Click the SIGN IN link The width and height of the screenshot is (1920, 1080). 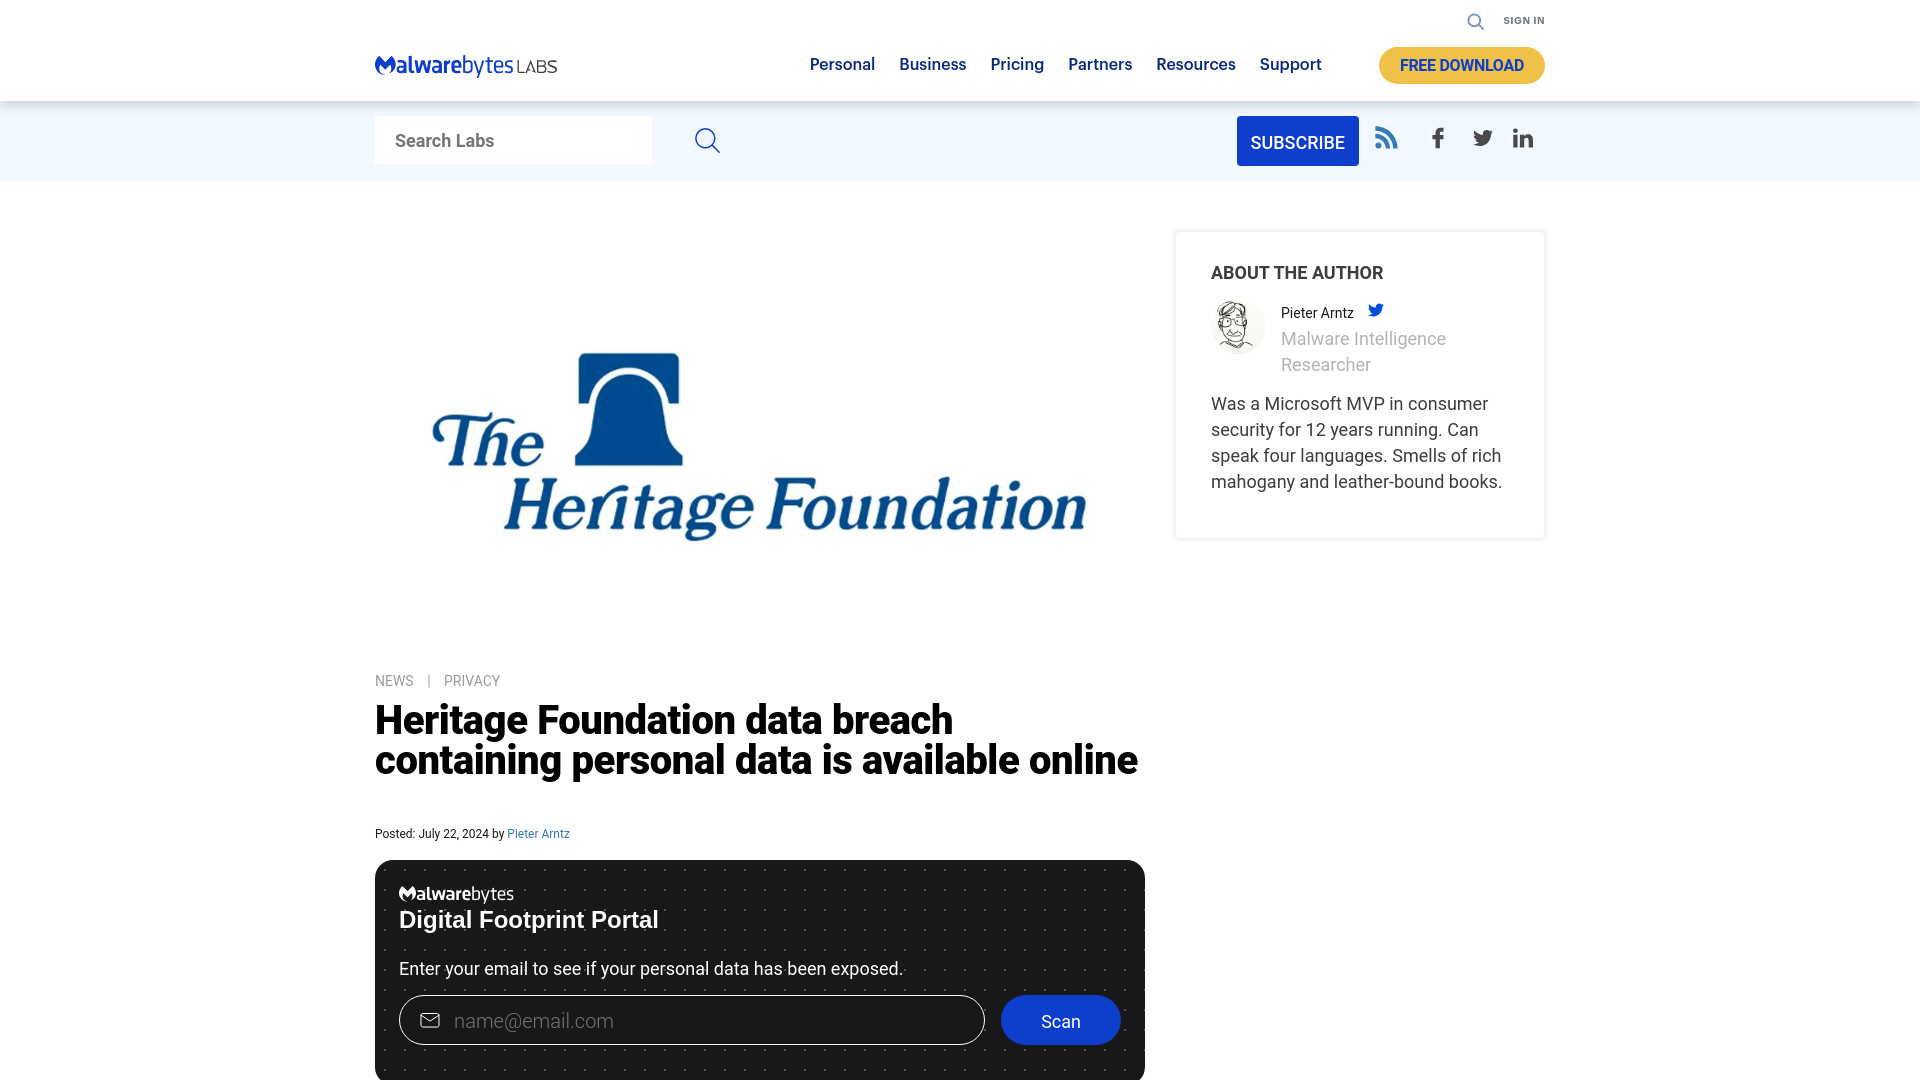(x=1524, y=20)
